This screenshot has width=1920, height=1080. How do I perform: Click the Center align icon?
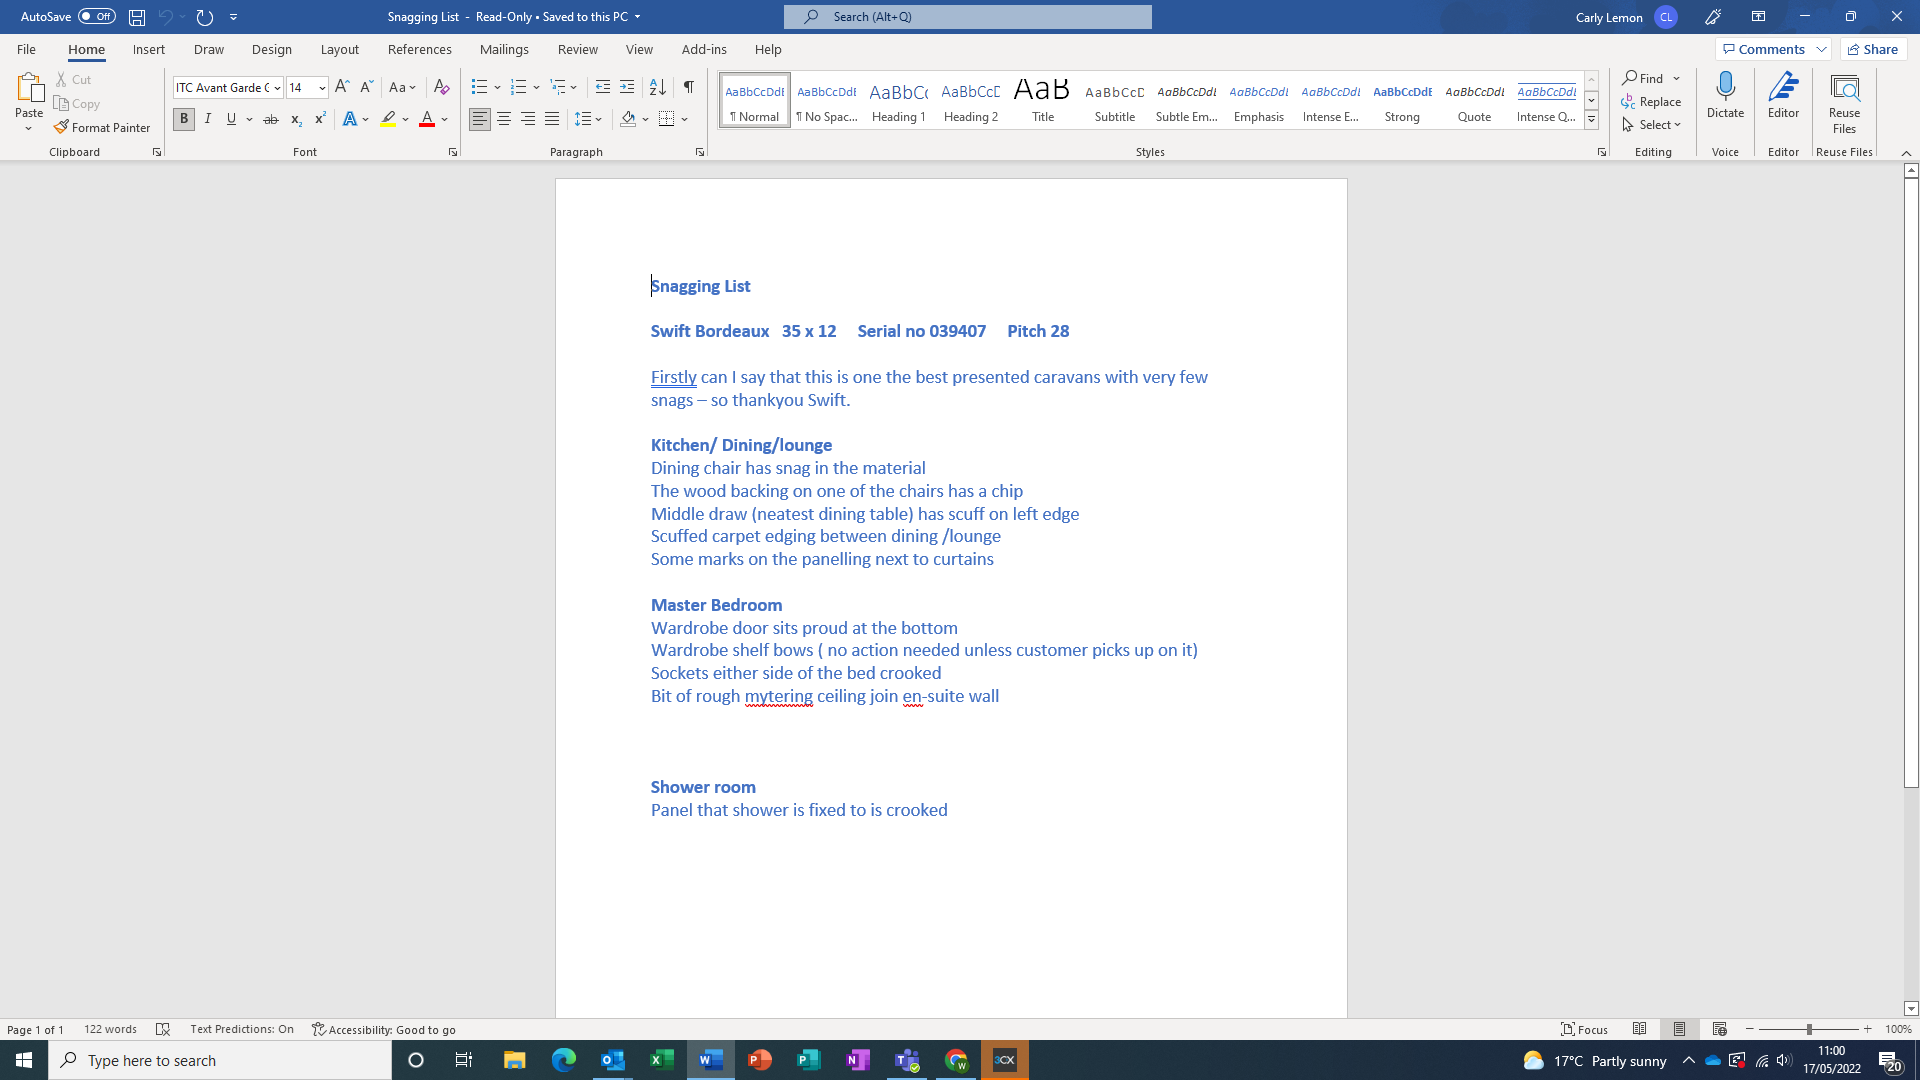click(x=504, y=119)
